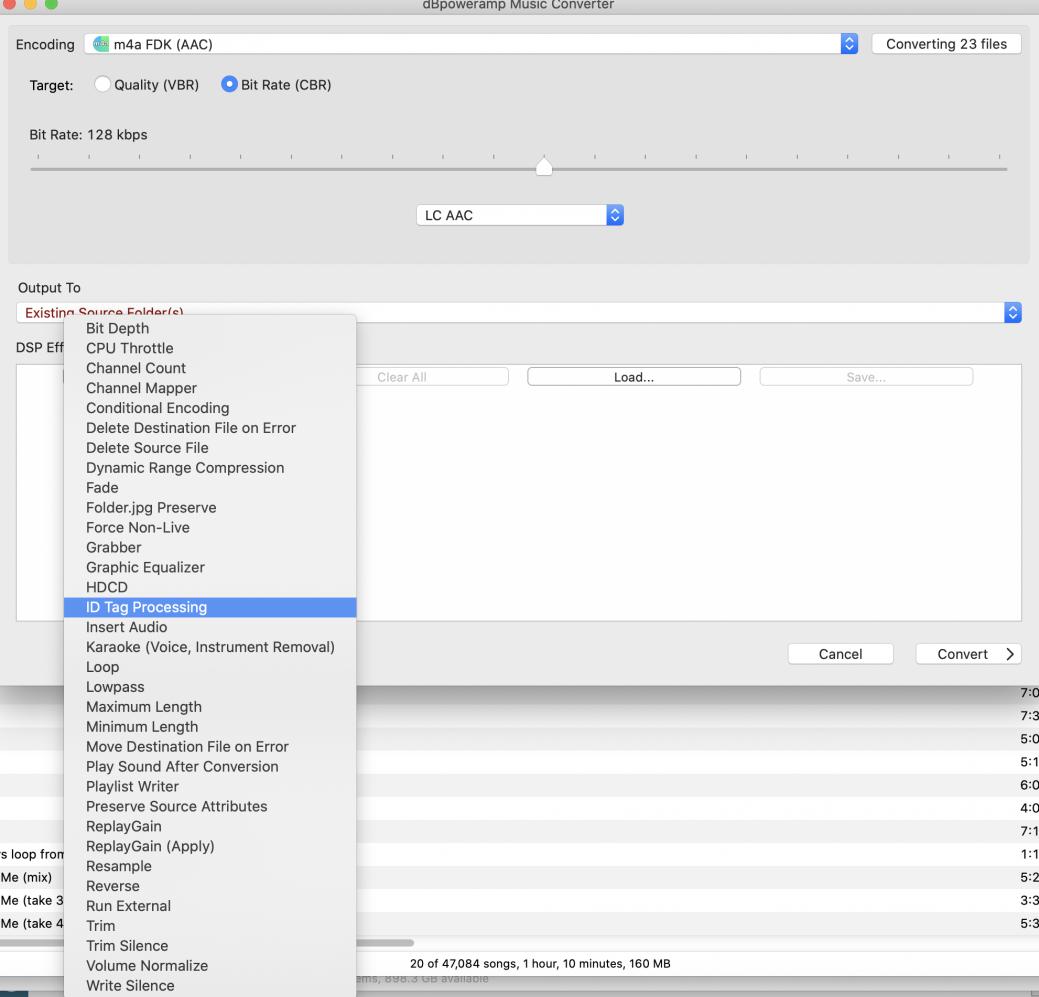Open the Output To folder dropdown
Viewport: 1039px width, 997px height.
coord(1012,313)
